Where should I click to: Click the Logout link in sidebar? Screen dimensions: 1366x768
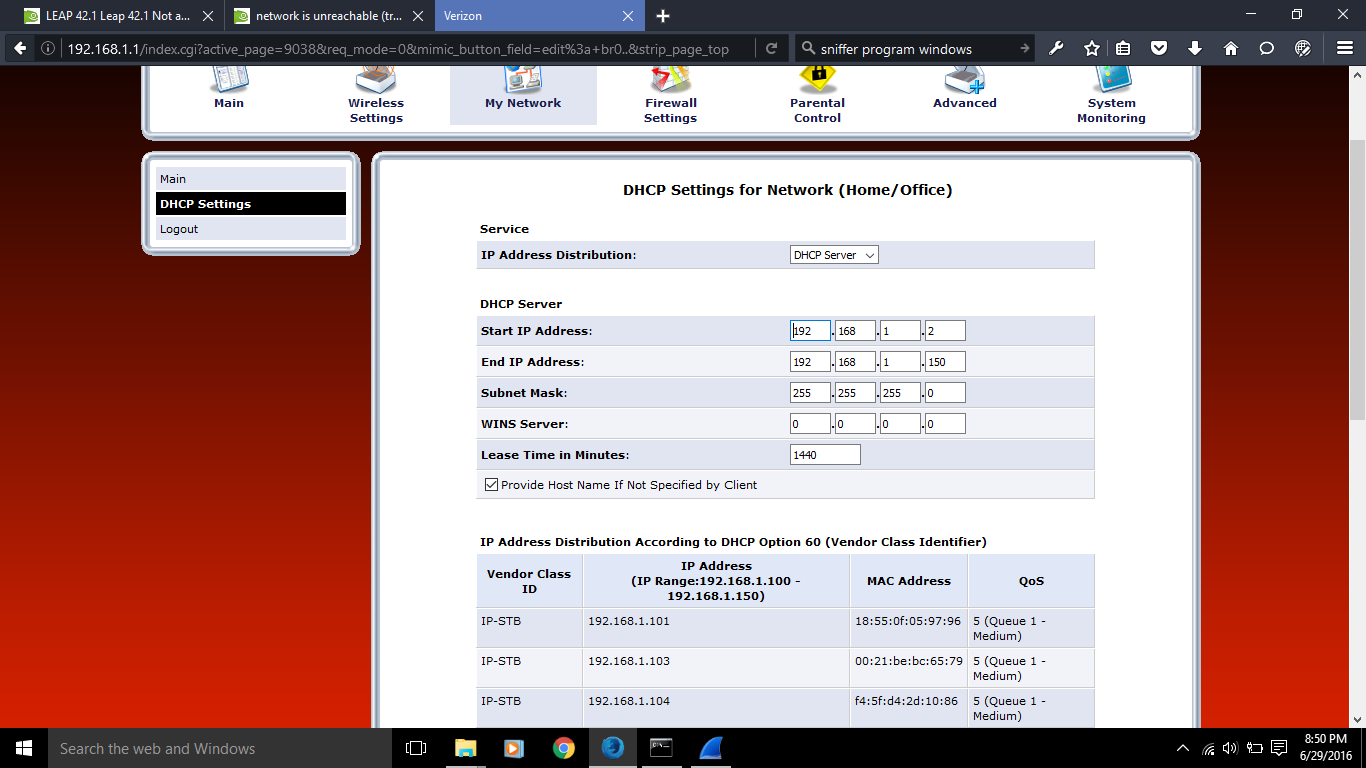point(180,229)
